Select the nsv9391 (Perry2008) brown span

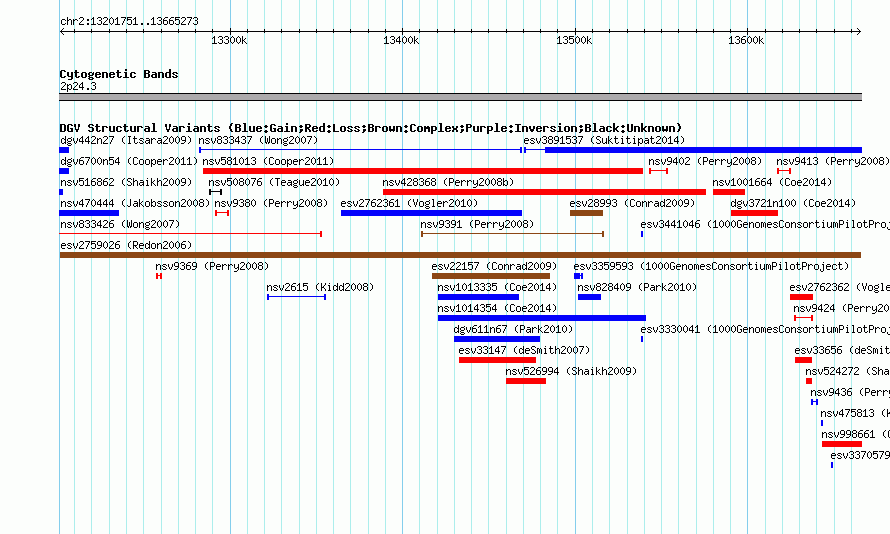[x=513, y=234]
